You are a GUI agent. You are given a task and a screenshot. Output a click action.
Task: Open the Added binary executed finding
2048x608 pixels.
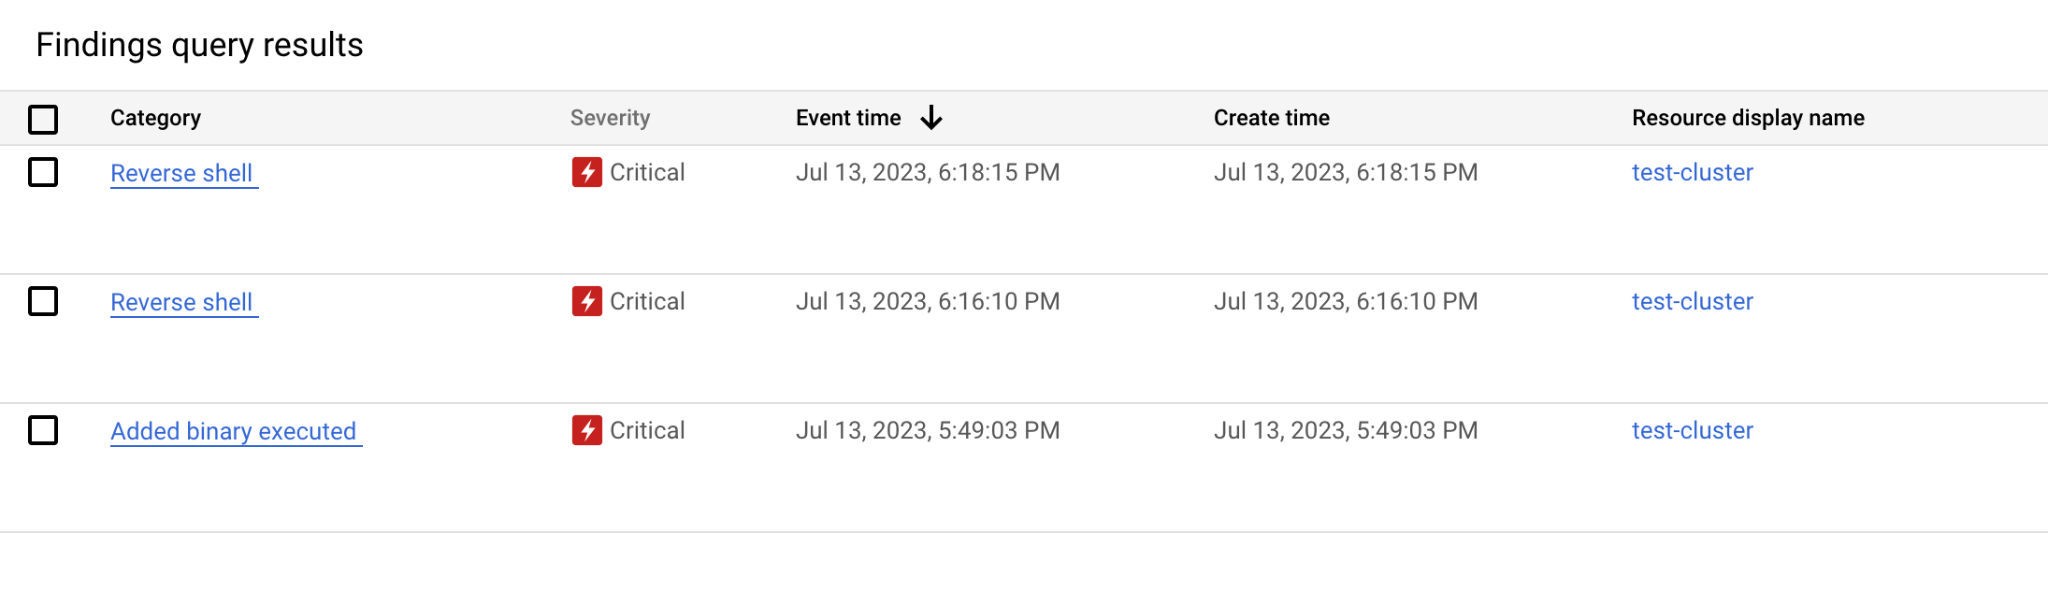point(236,431)
